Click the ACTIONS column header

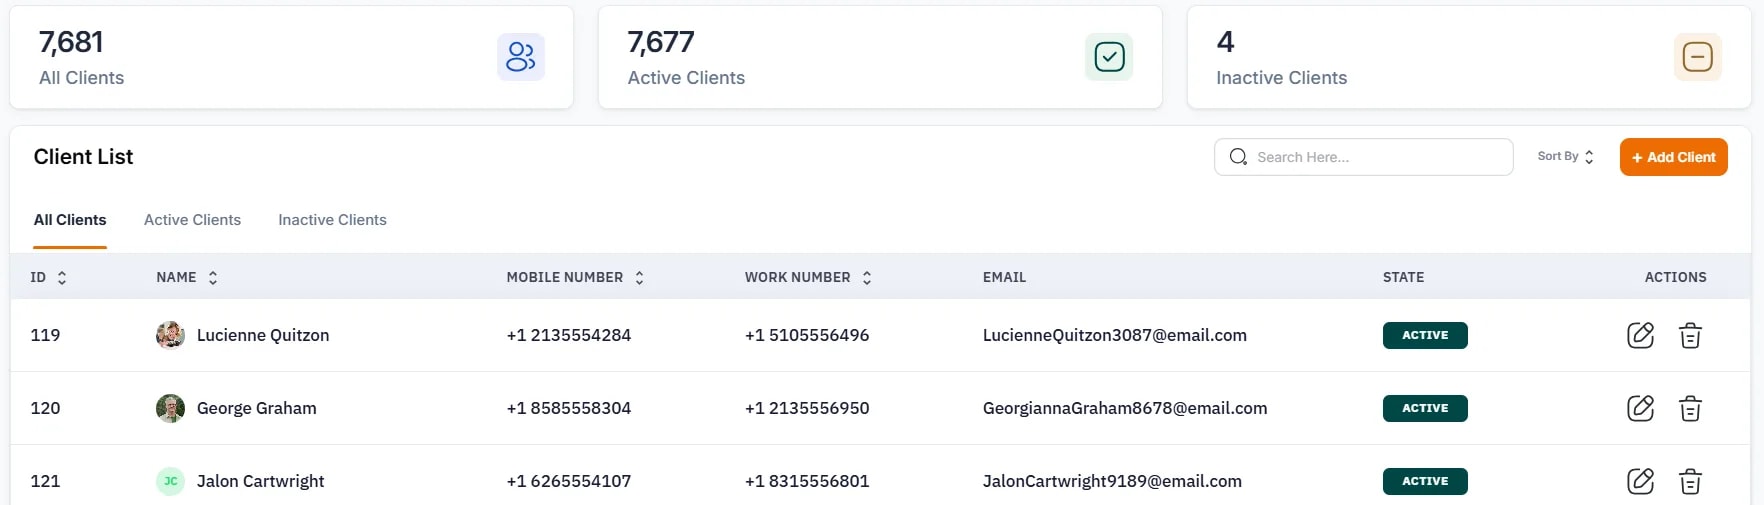[x=1675, y=277]
